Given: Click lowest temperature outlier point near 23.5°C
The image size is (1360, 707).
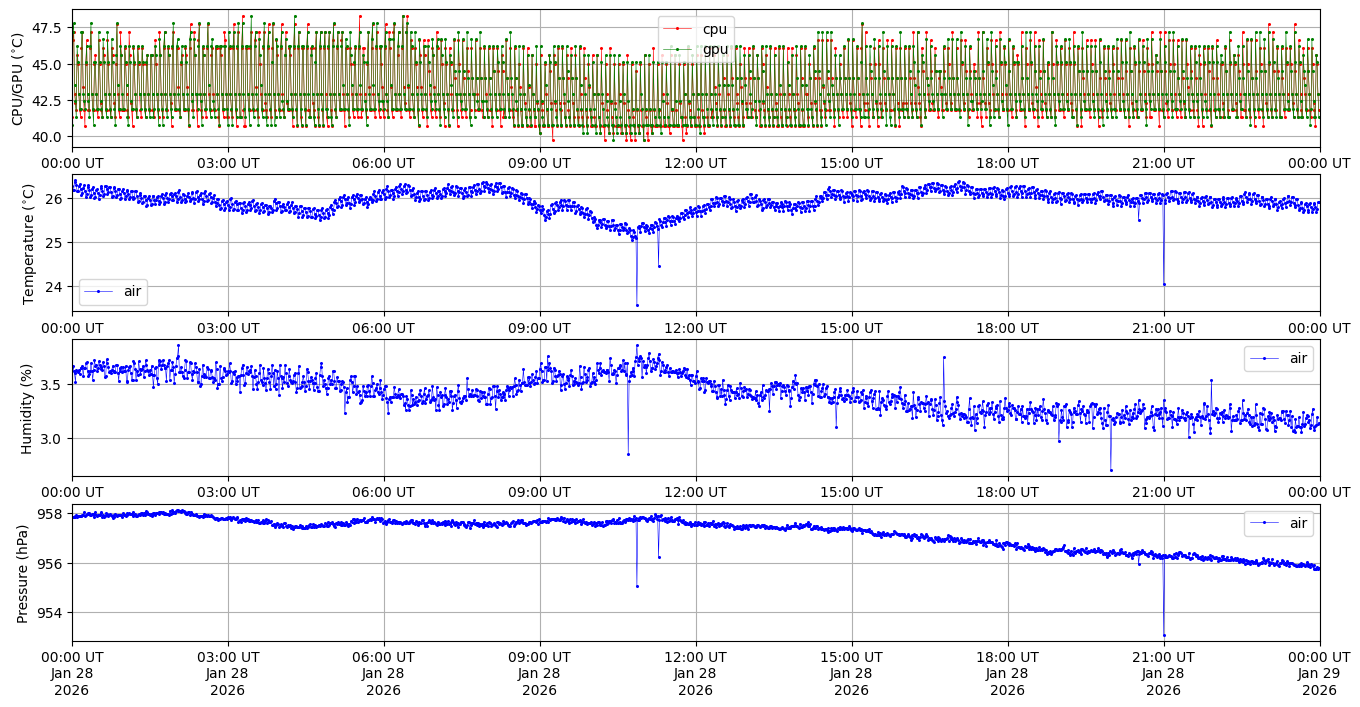Looking at the screenshot, I should coord(637,305).
